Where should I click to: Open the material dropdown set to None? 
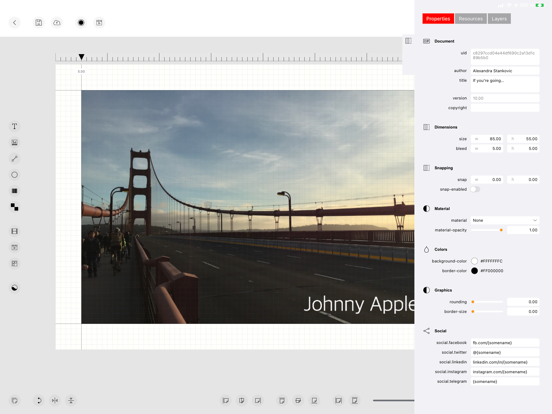[x=505, y=220]
